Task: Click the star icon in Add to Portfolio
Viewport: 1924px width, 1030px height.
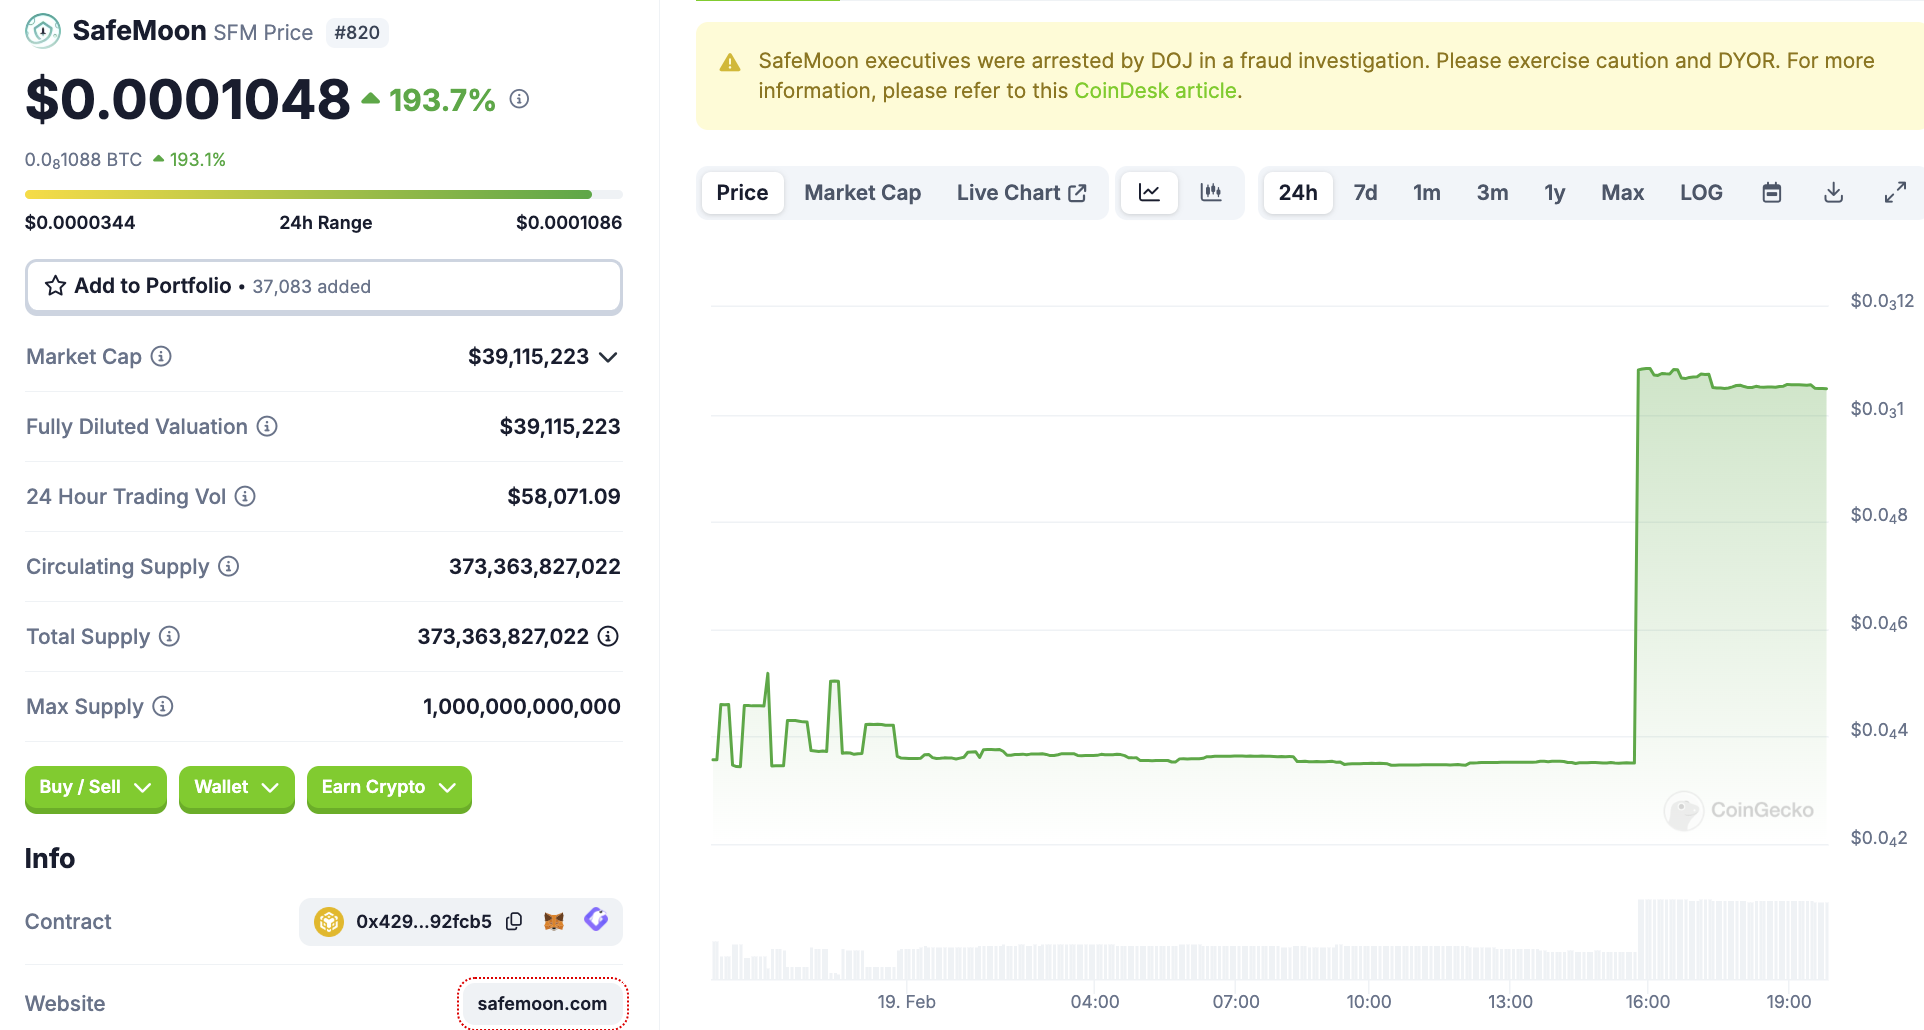Action: [56, 286]
